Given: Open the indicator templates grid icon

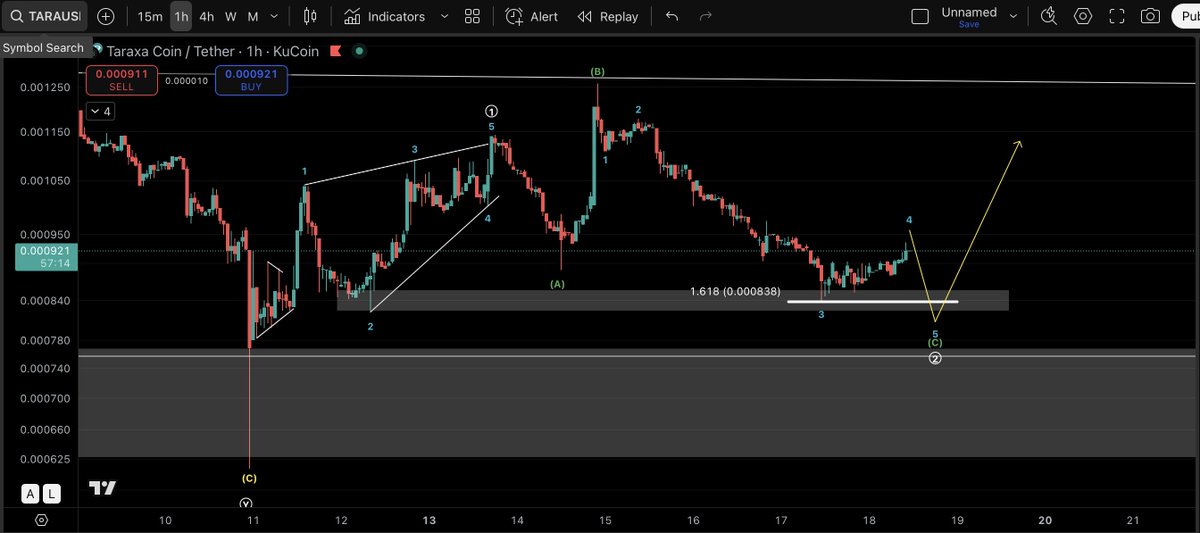Looking at the screenshot, I should 472,16.
